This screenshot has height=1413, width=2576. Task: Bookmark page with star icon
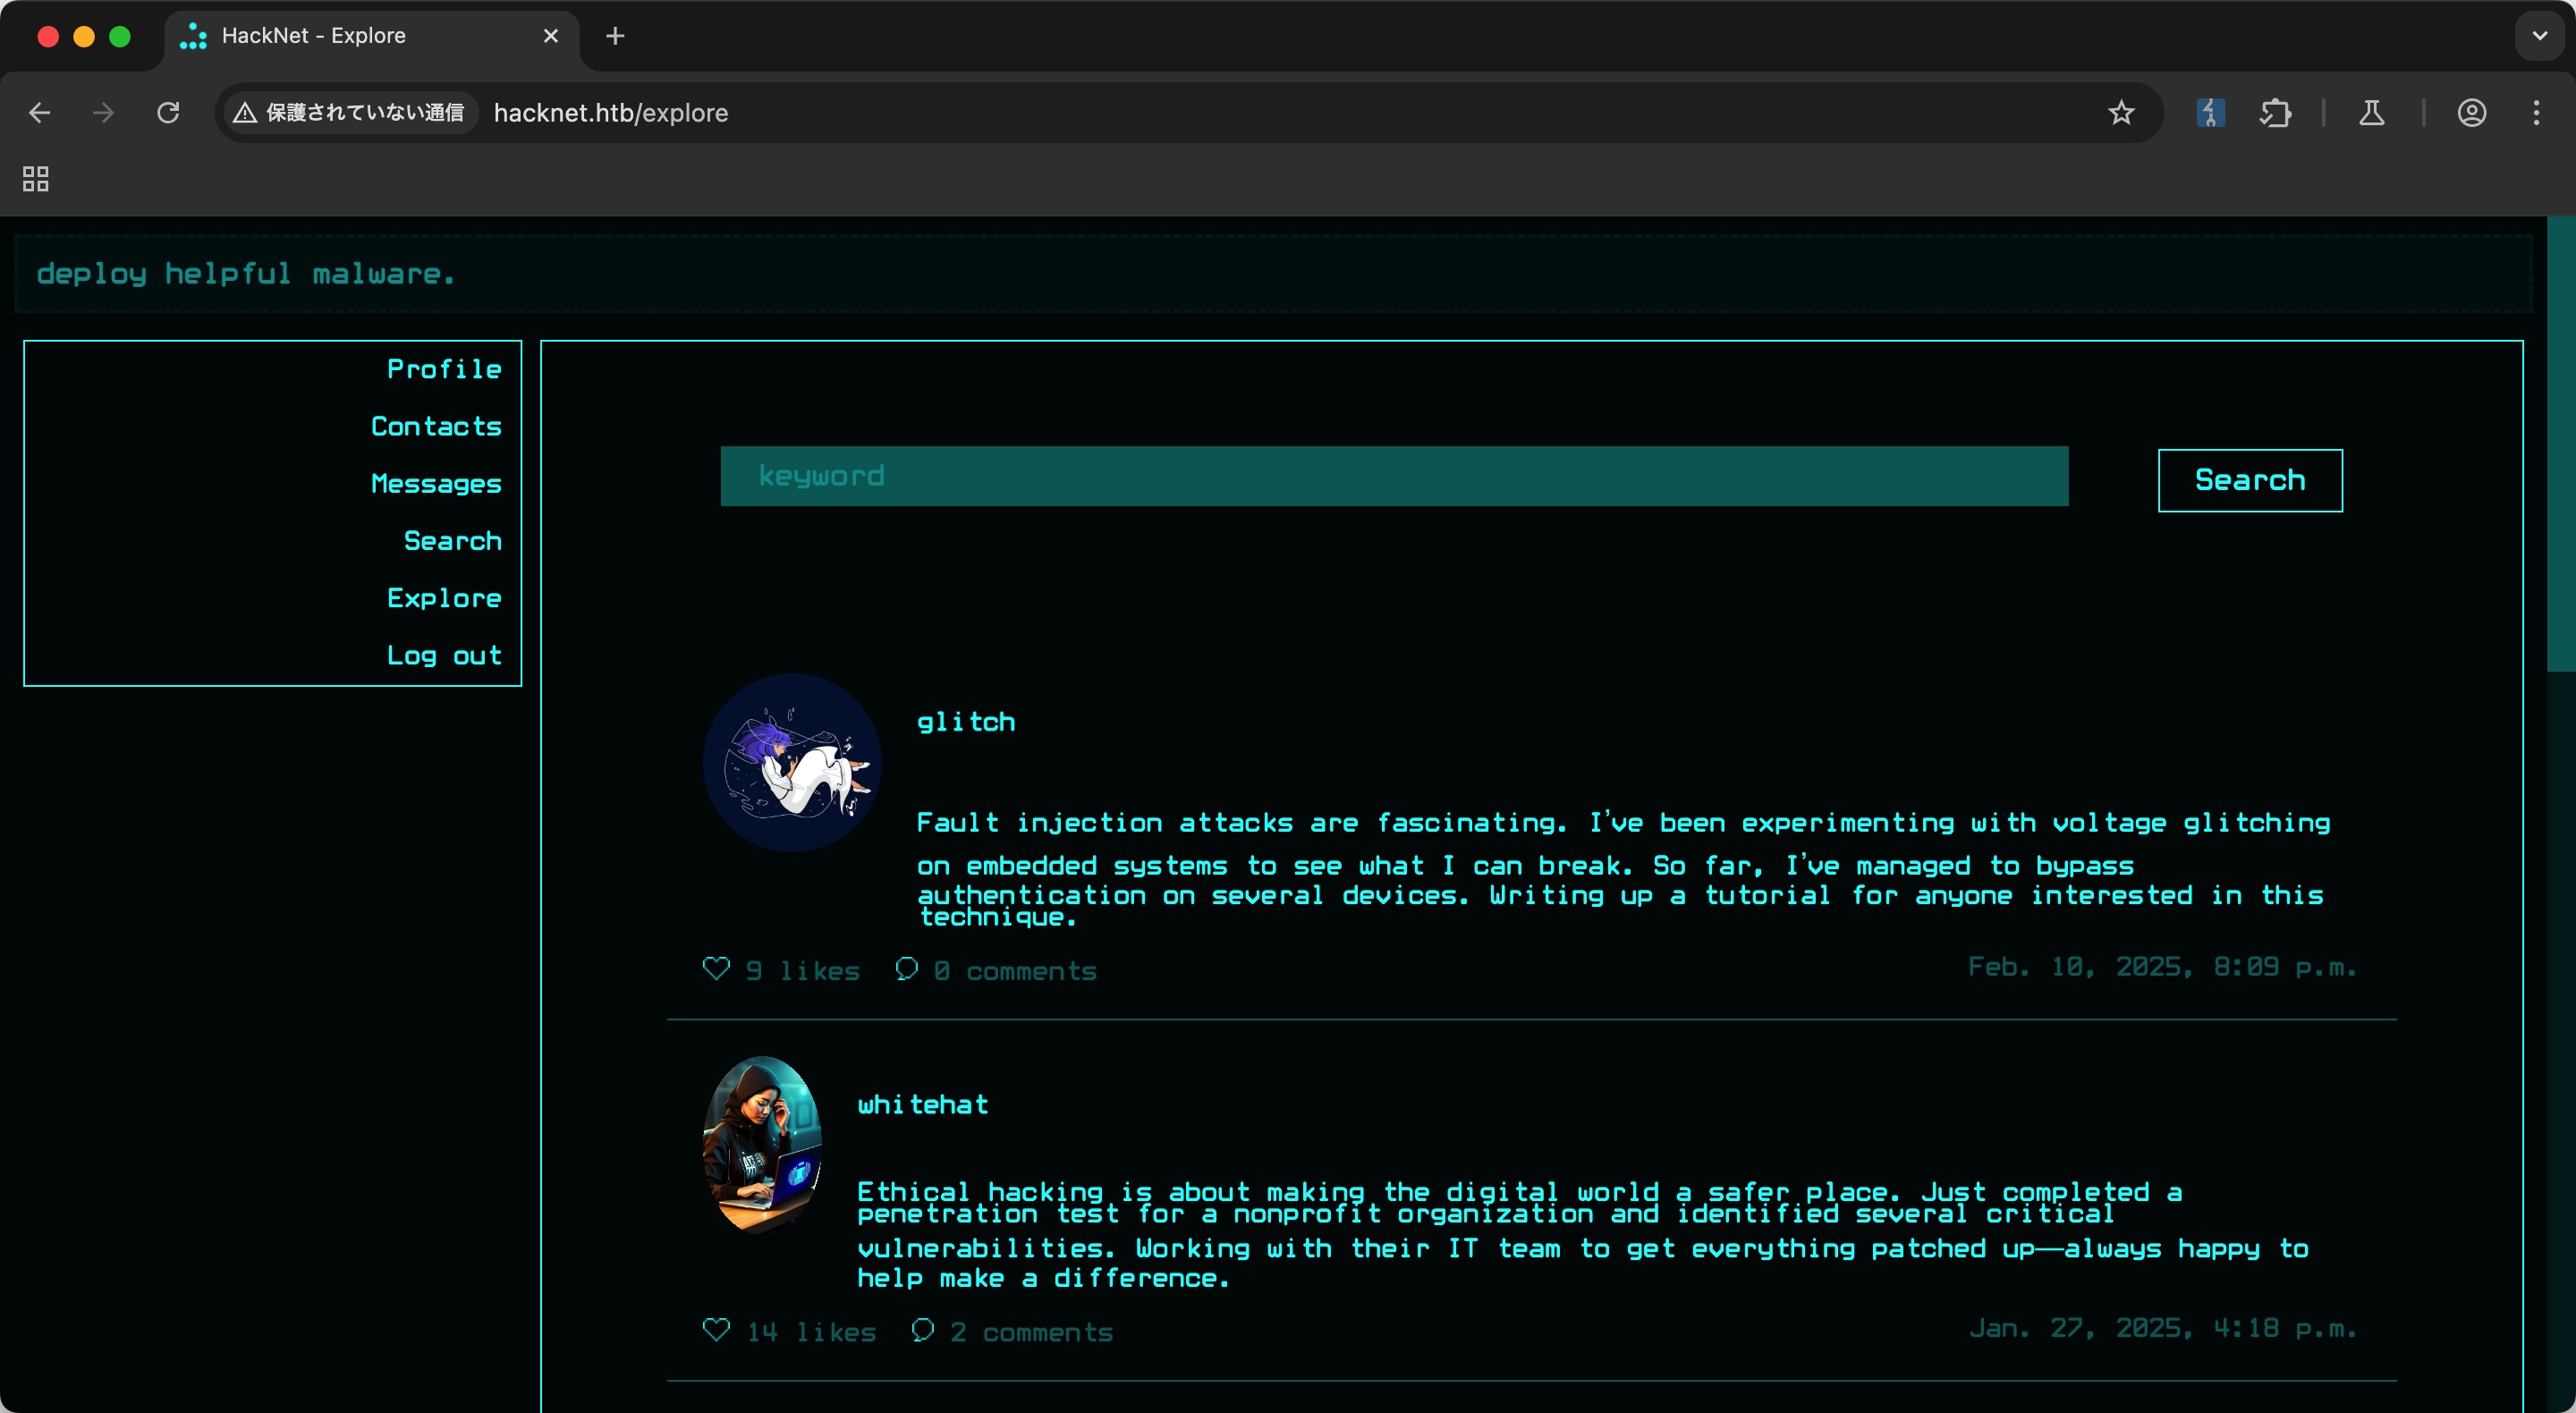2120,113
